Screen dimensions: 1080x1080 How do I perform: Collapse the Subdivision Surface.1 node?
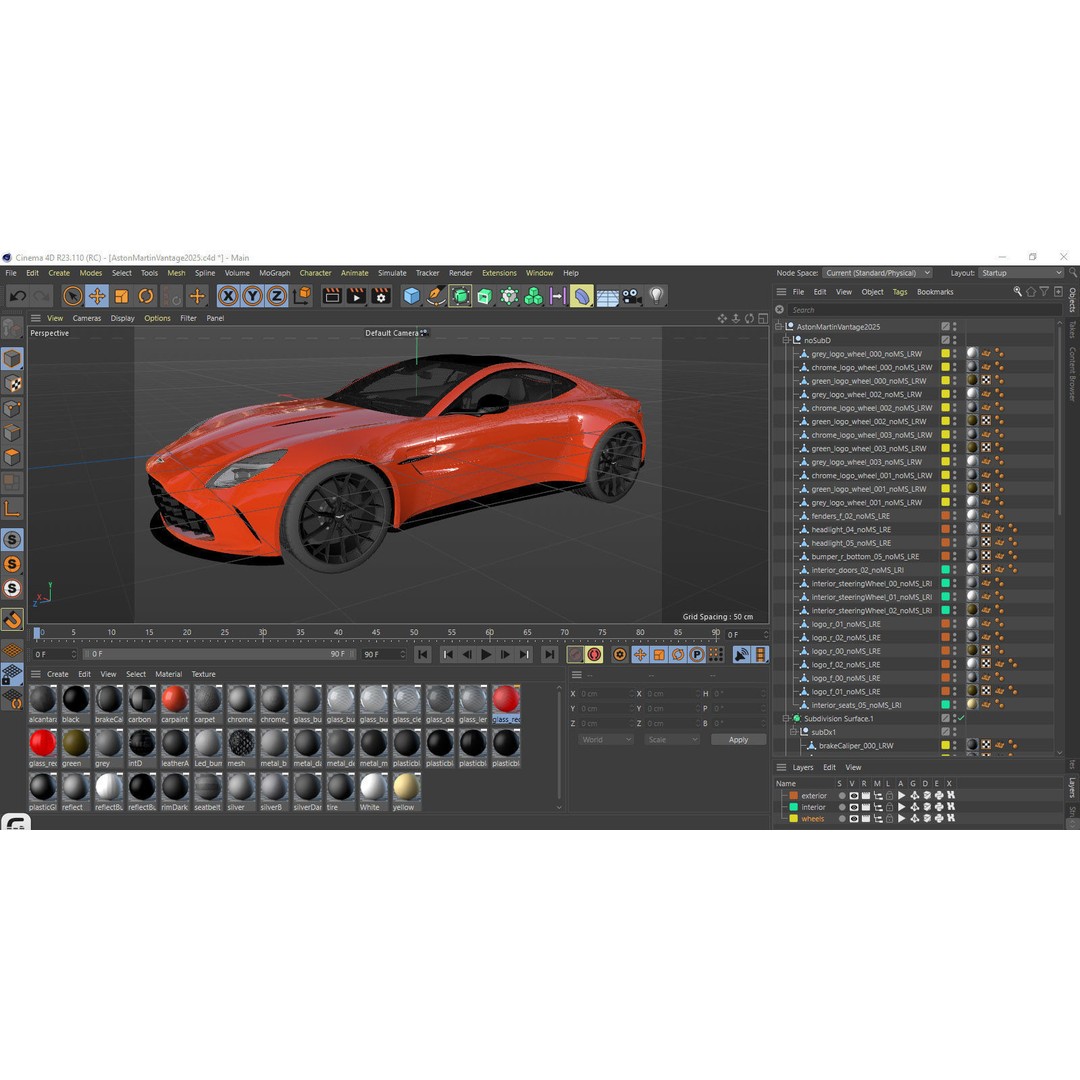[786, 718]
